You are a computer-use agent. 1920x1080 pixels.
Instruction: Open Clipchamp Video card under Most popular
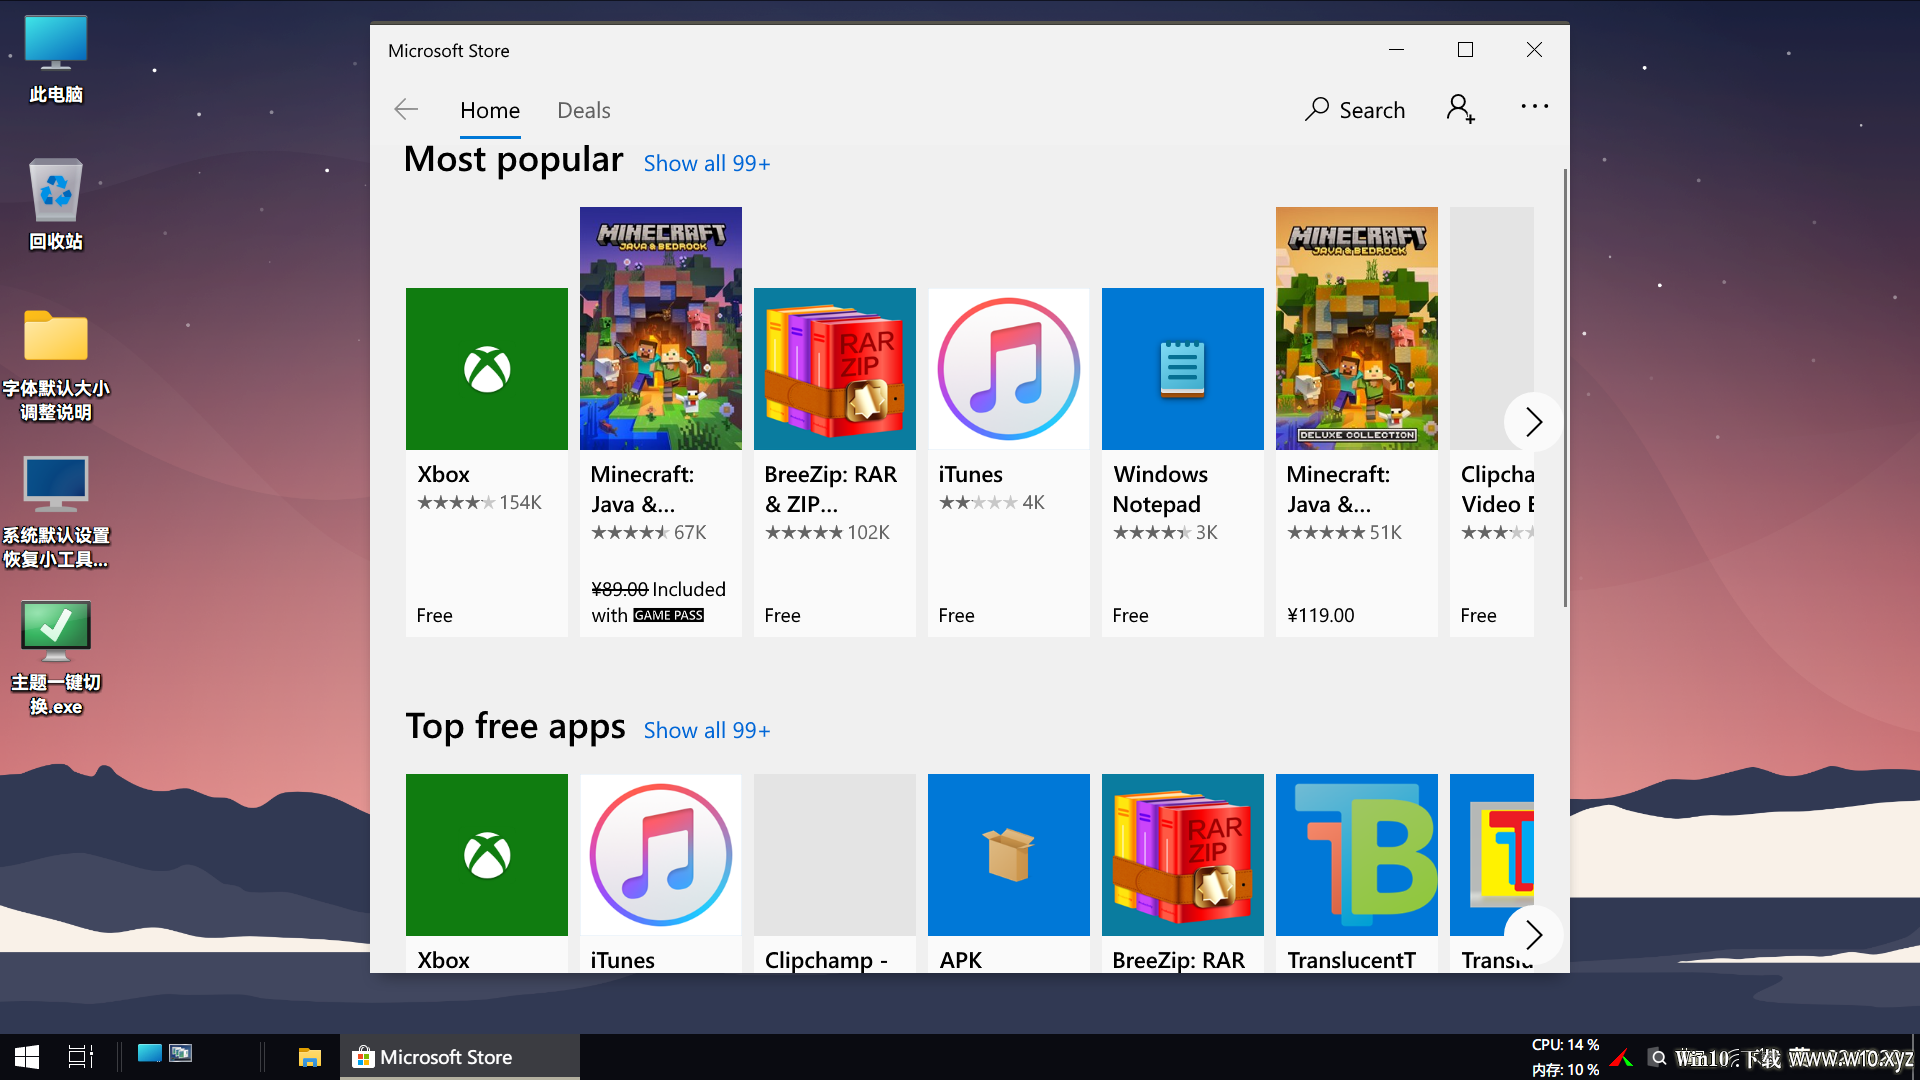pos(1492,421)
